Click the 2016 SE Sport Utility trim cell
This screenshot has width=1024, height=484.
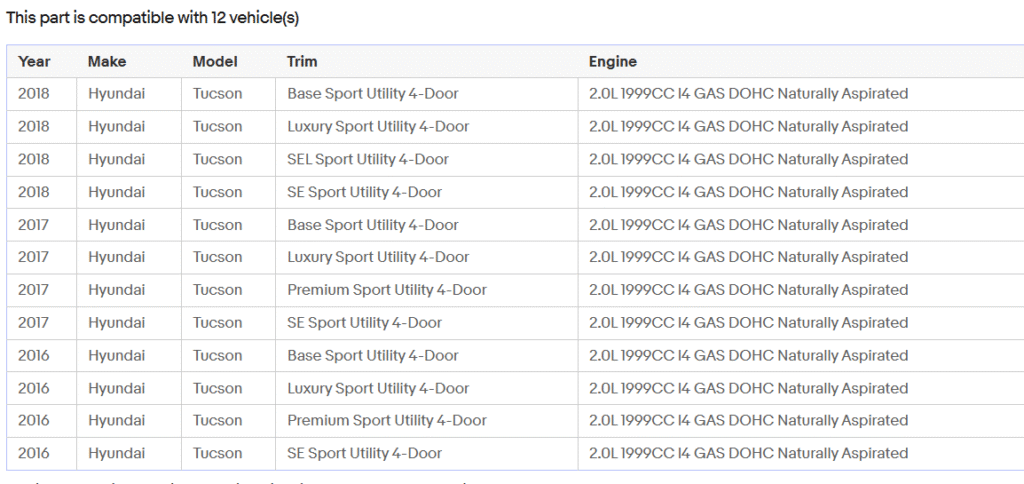[364, 453]
